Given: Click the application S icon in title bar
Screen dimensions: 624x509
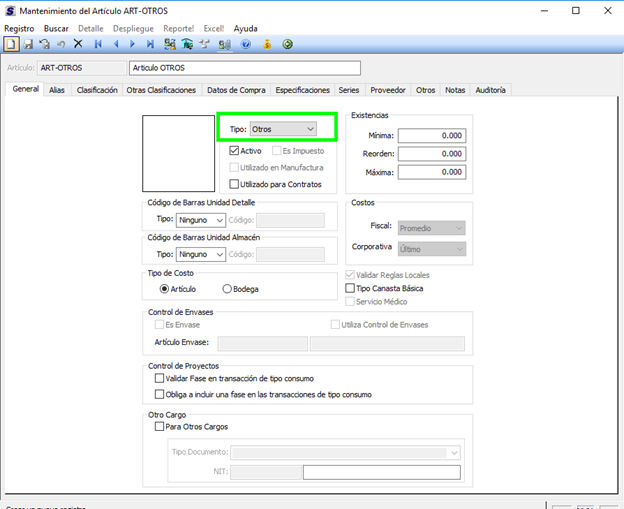Looking at the screenshot, I should click(x=10, y=11).
